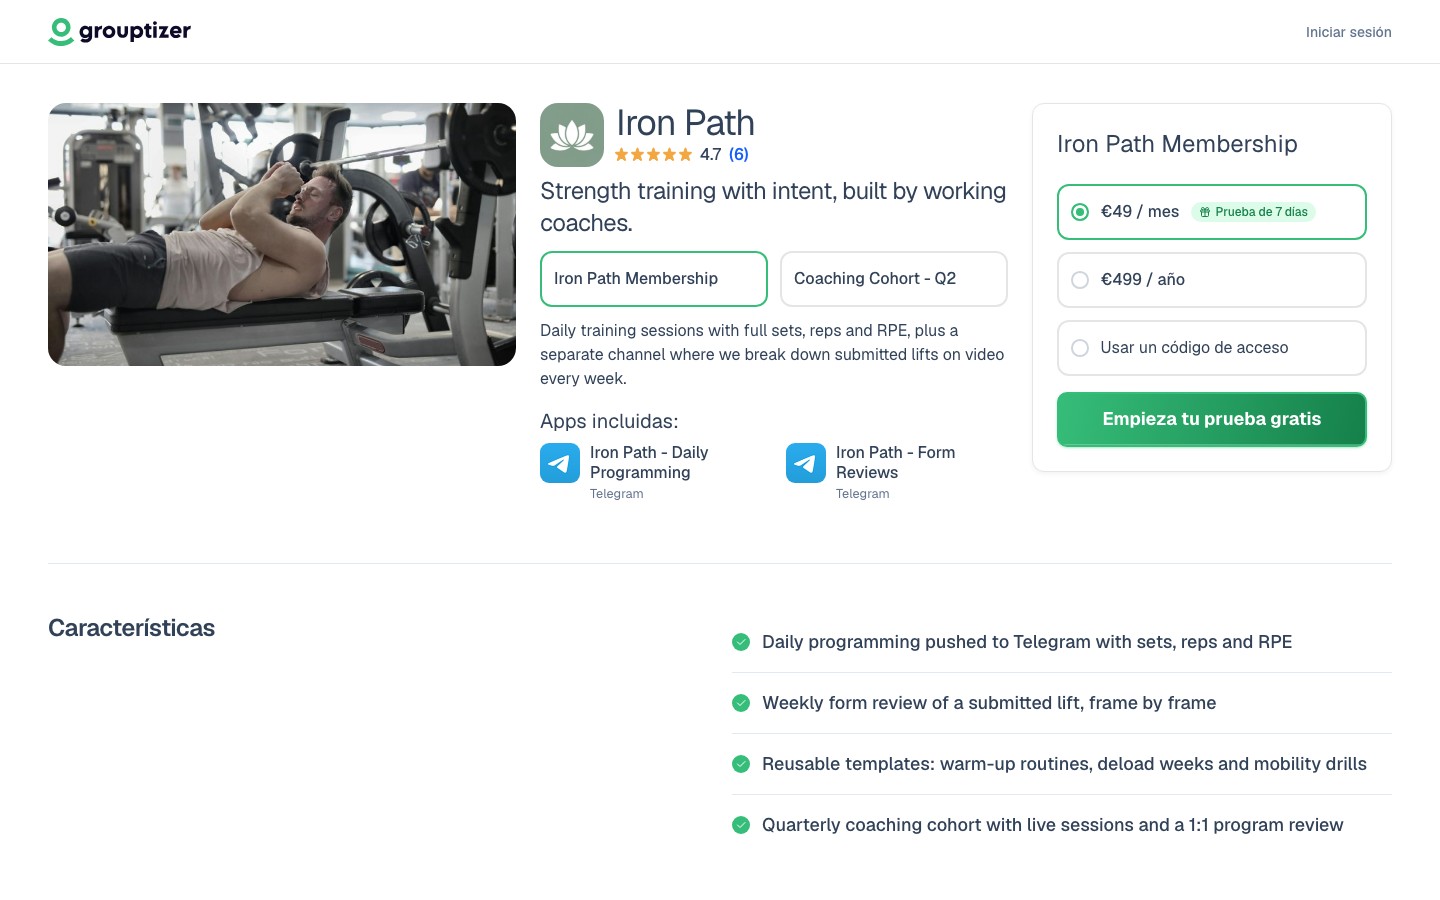This screenshot has width=1440, height=900.
Task: Click the Telegram icon for Form Reviews
Action: point(806,463)
